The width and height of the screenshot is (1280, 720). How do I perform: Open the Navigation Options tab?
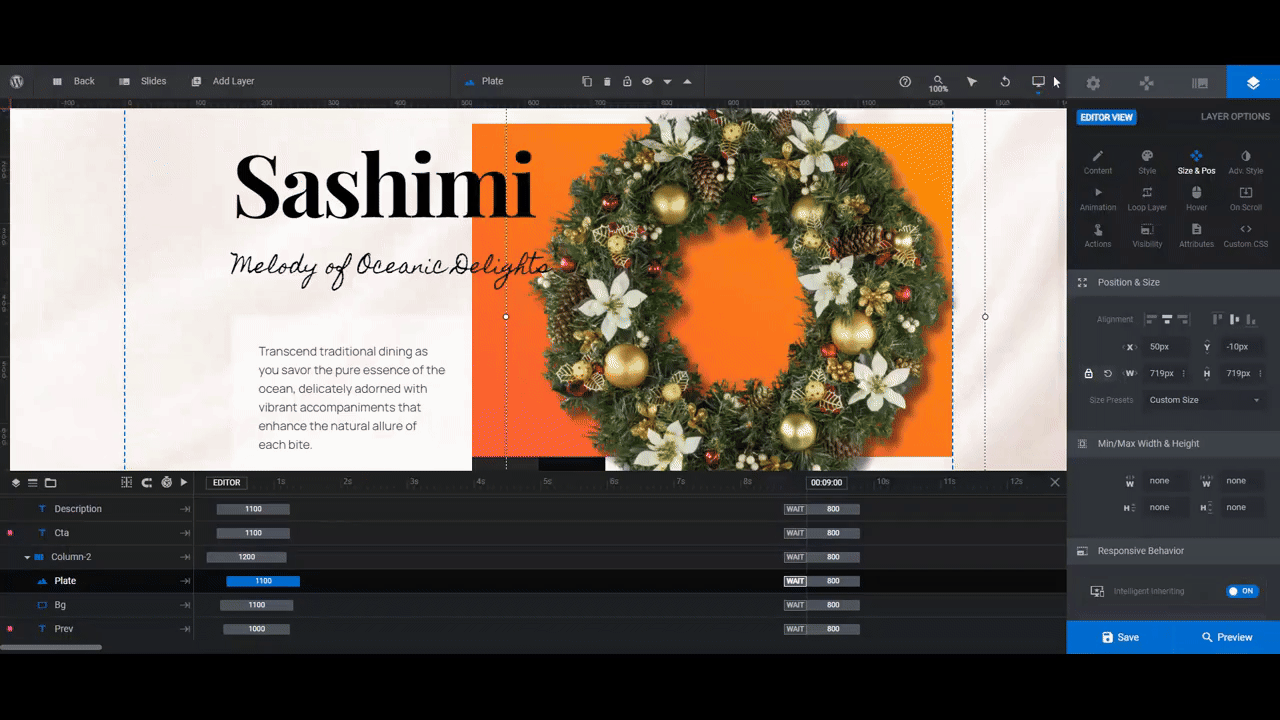pyautogui.click(x=1147, y=83)
